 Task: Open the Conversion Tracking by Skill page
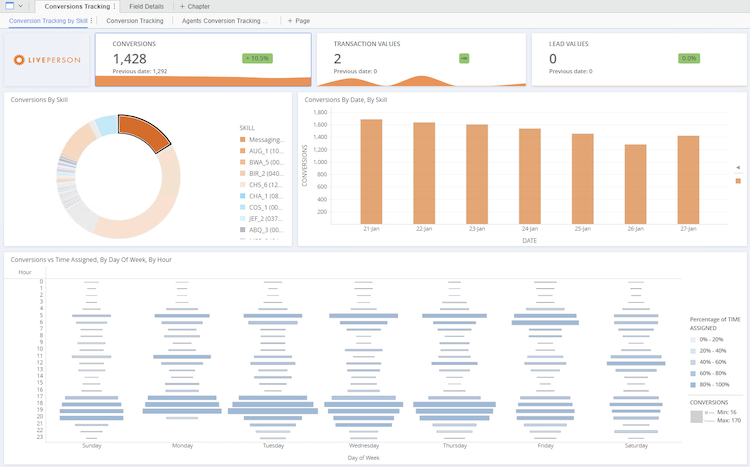(x=48, y=21)
